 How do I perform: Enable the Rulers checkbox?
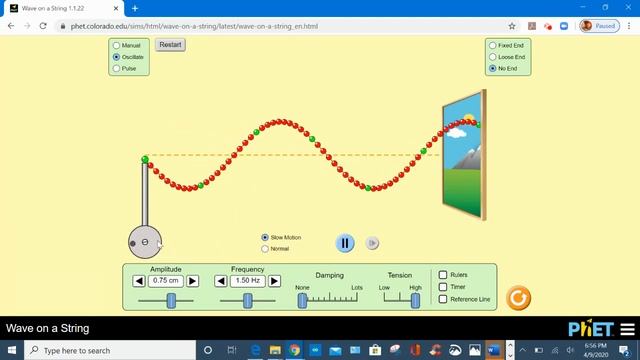click(443, 275)
